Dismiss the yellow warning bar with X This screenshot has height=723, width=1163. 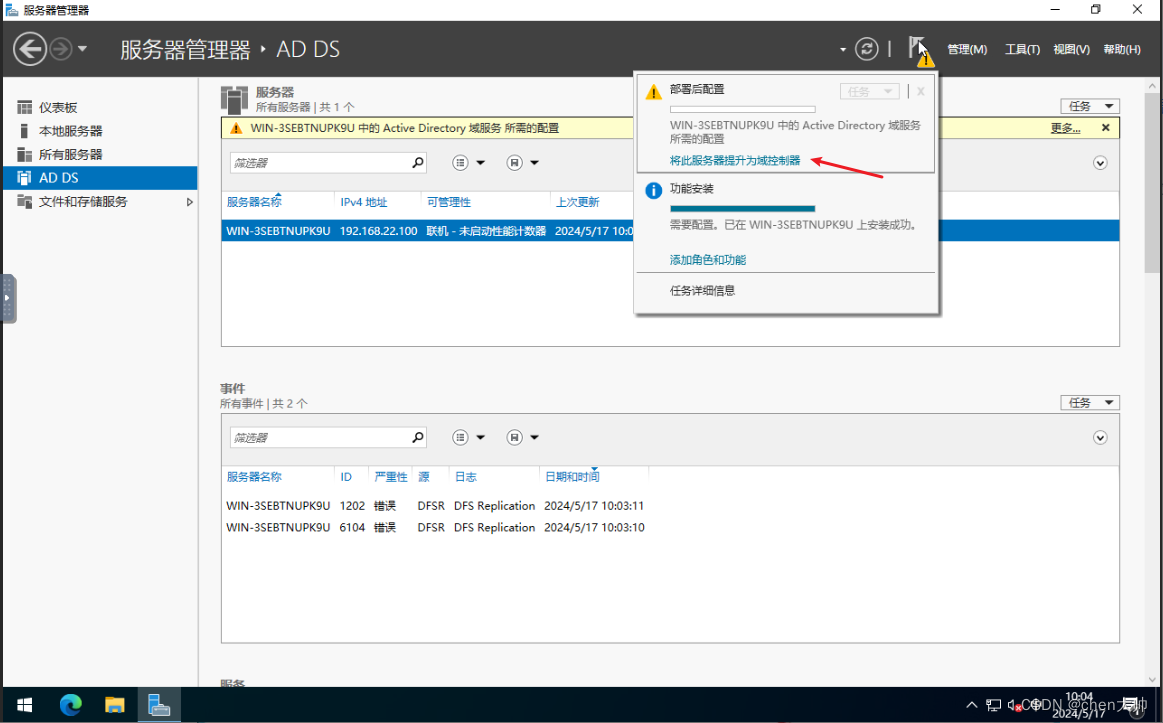pyautogui.click(x=1105, y=128)
